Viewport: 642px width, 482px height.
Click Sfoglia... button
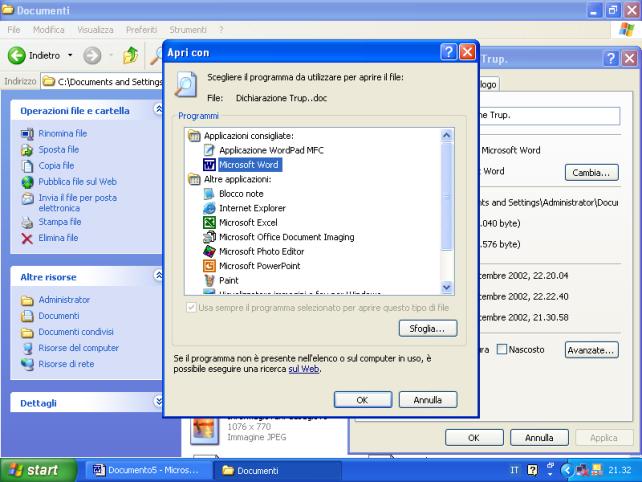[427, 328]
